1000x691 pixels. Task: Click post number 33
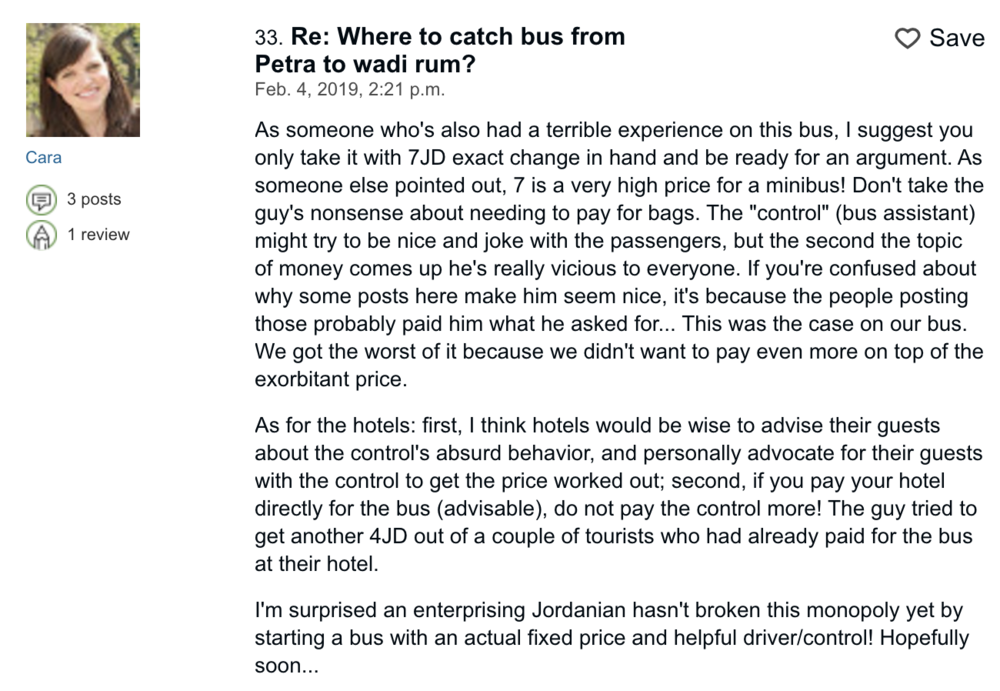pos(268,38)
